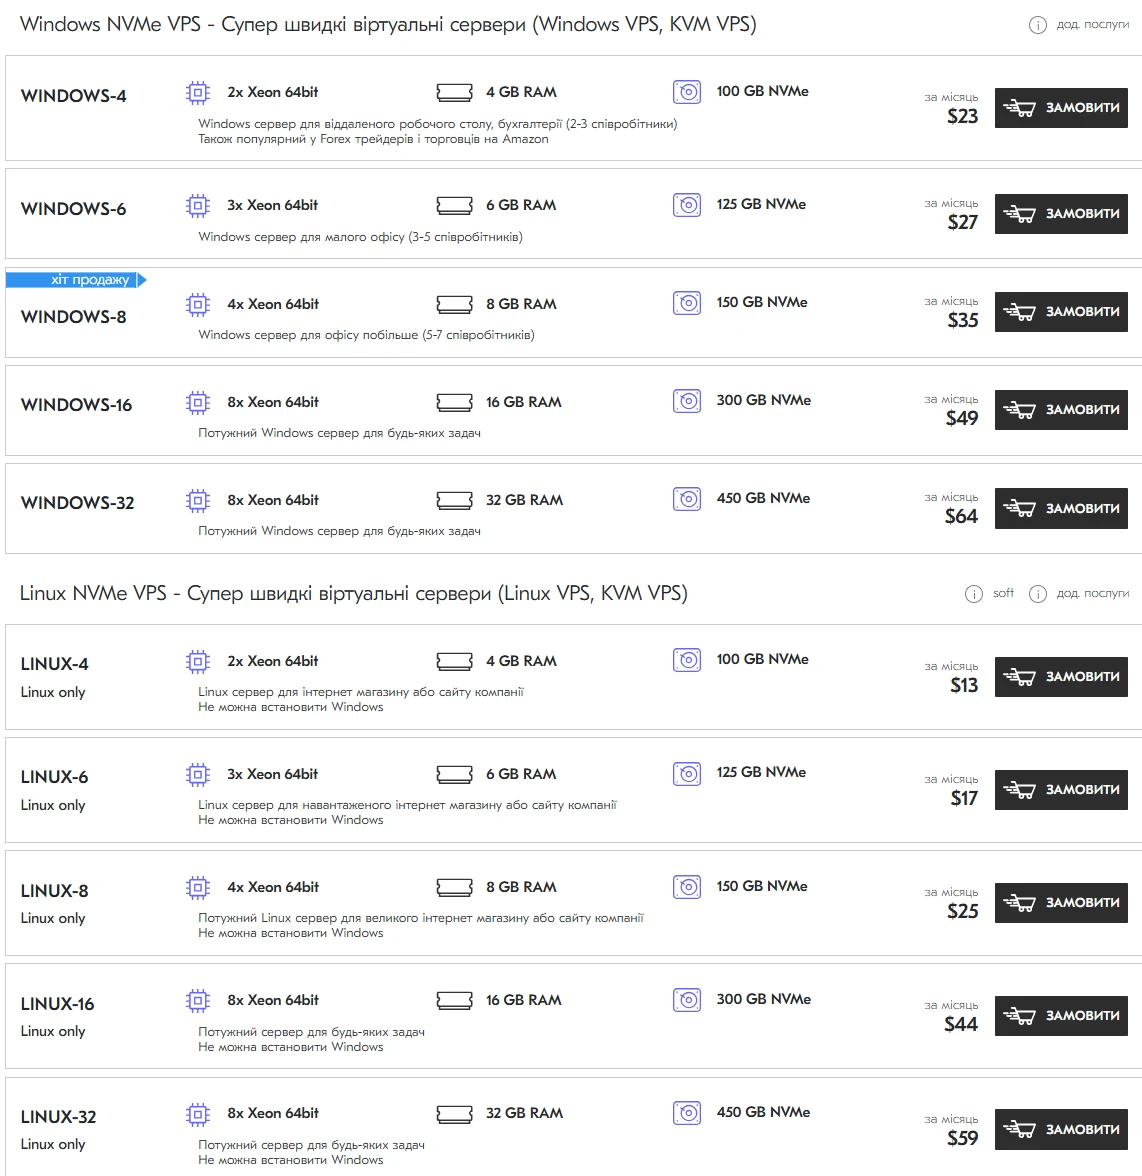Click the info icon in the Windows VPS header
The width and height of the screenshot is (1142, 1176).
pyautogui.click(x=1038, y=25)
